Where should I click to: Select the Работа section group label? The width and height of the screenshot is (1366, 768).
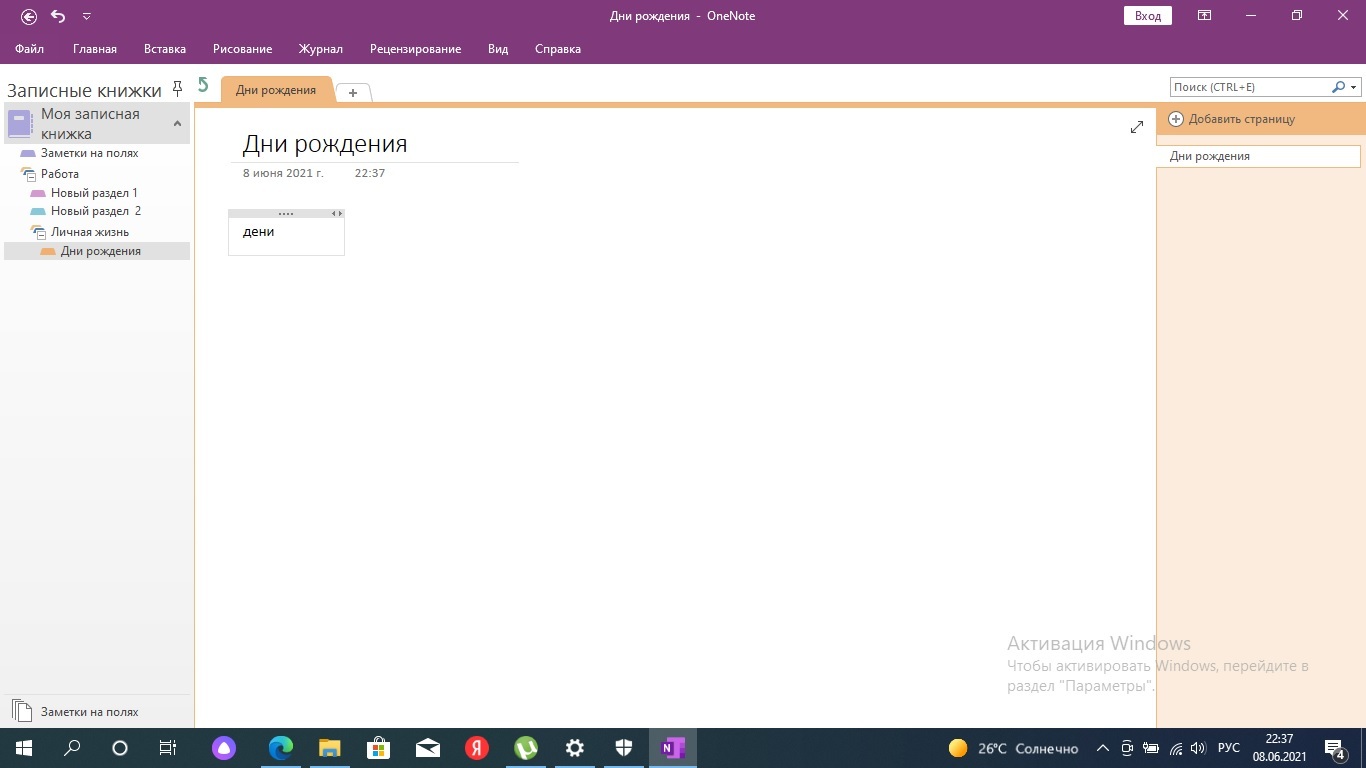60,174
